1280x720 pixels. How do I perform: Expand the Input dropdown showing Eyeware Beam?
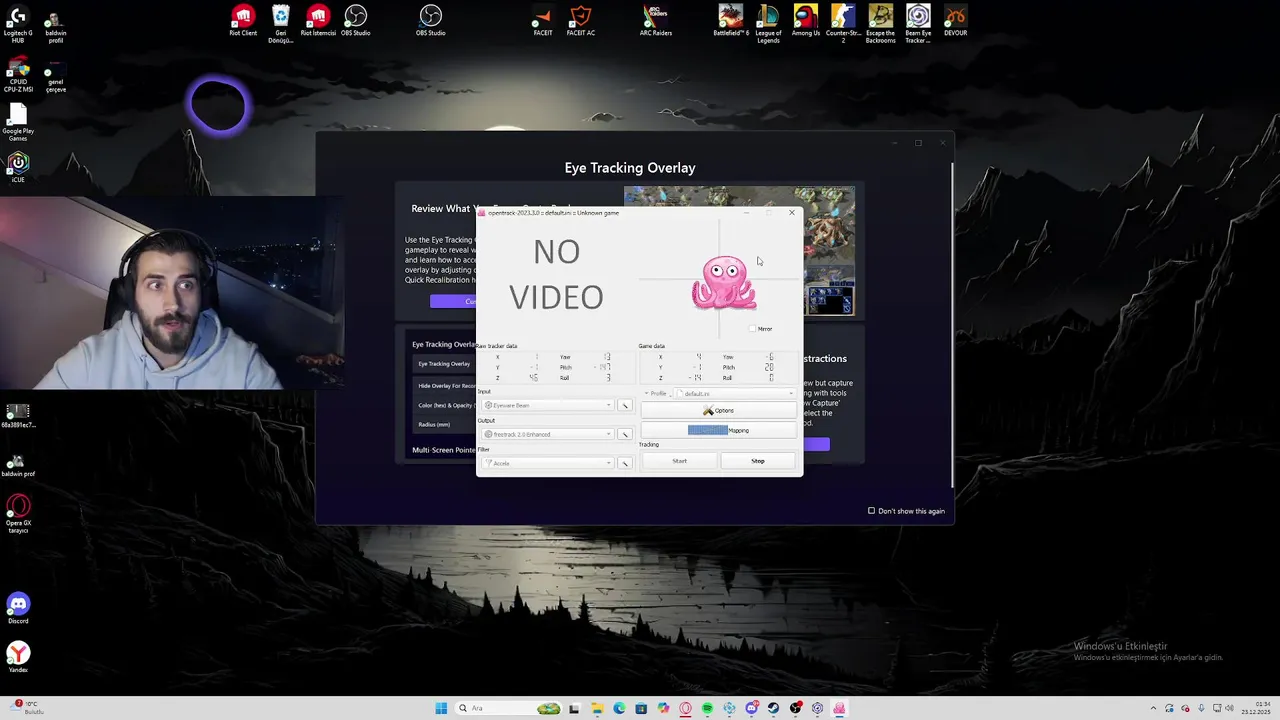point(547,405)
